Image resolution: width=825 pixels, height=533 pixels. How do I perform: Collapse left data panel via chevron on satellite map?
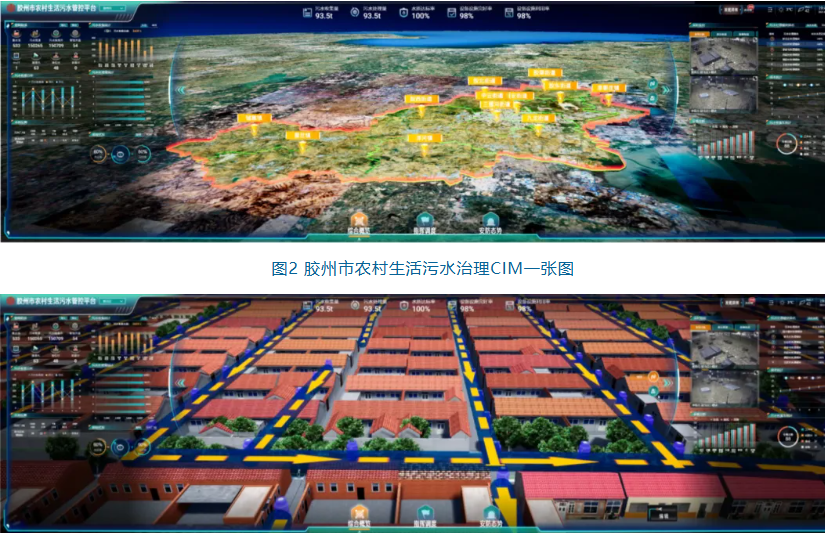pos(181,88)
